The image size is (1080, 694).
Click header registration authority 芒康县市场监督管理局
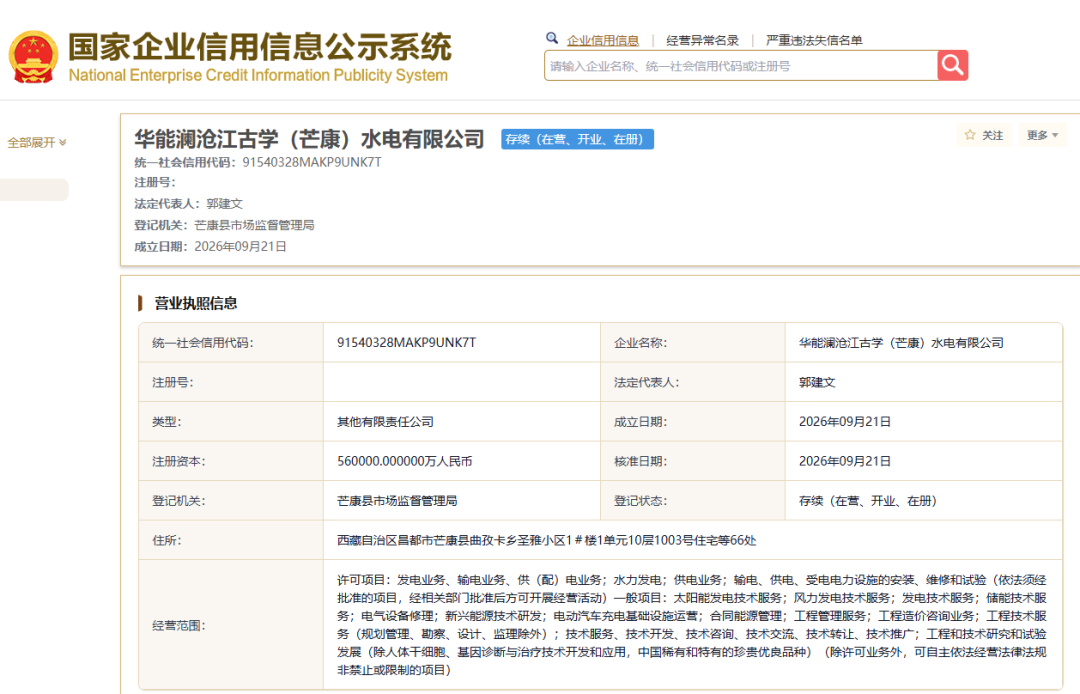(x=254, y=225)
